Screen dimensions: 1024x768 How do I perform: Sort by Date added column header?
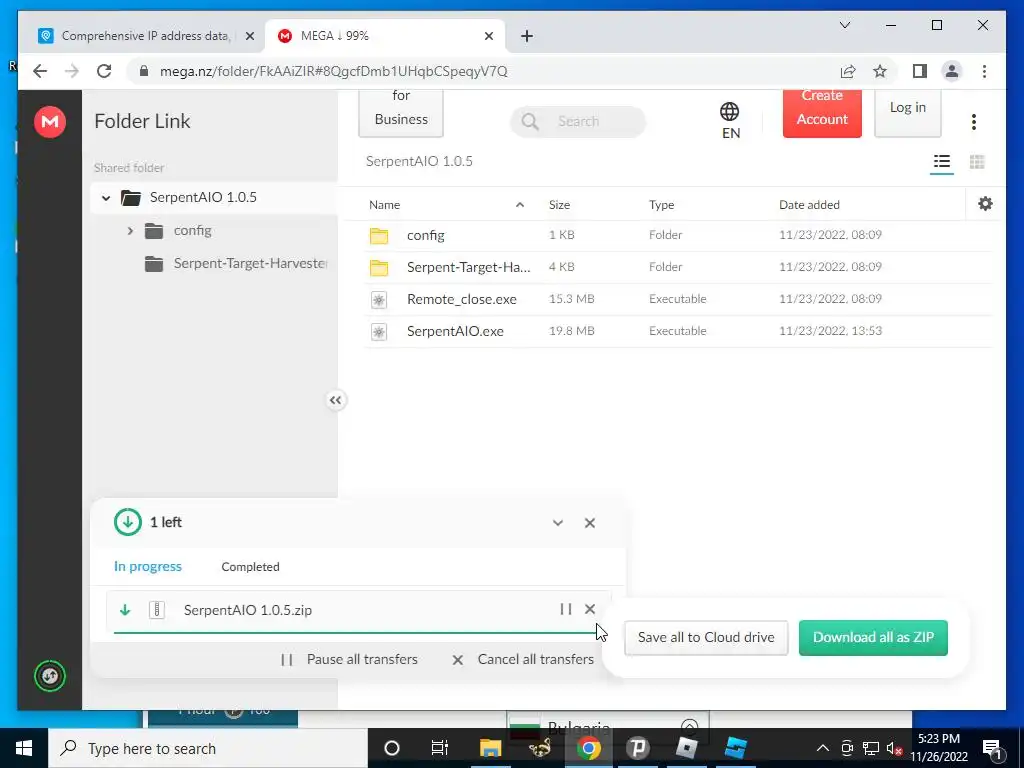pos(809,205)
